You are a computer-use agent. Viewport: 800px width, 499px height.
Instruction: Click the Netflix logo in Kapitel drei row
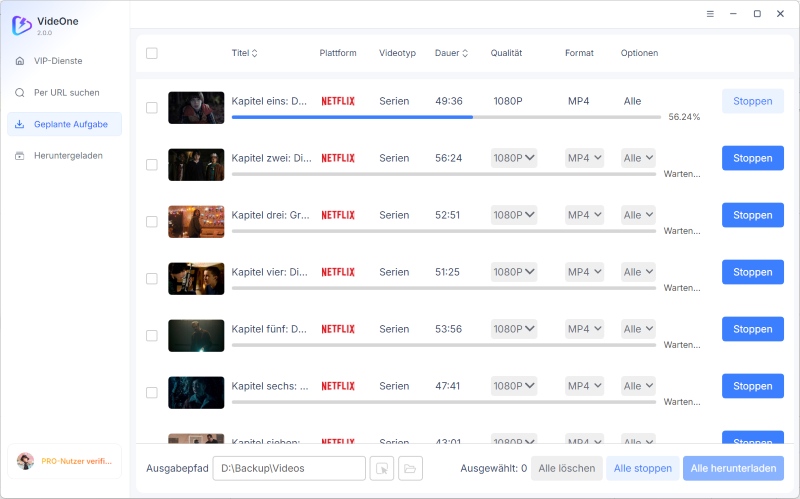(x=338, y=215)
